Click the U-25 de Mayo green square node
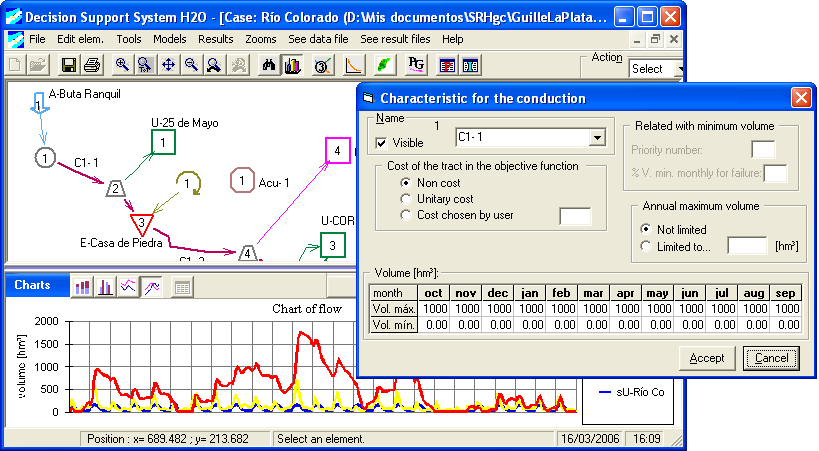This screenshot has width=819, height=451. pyautogui.click(x=163, y=142)
